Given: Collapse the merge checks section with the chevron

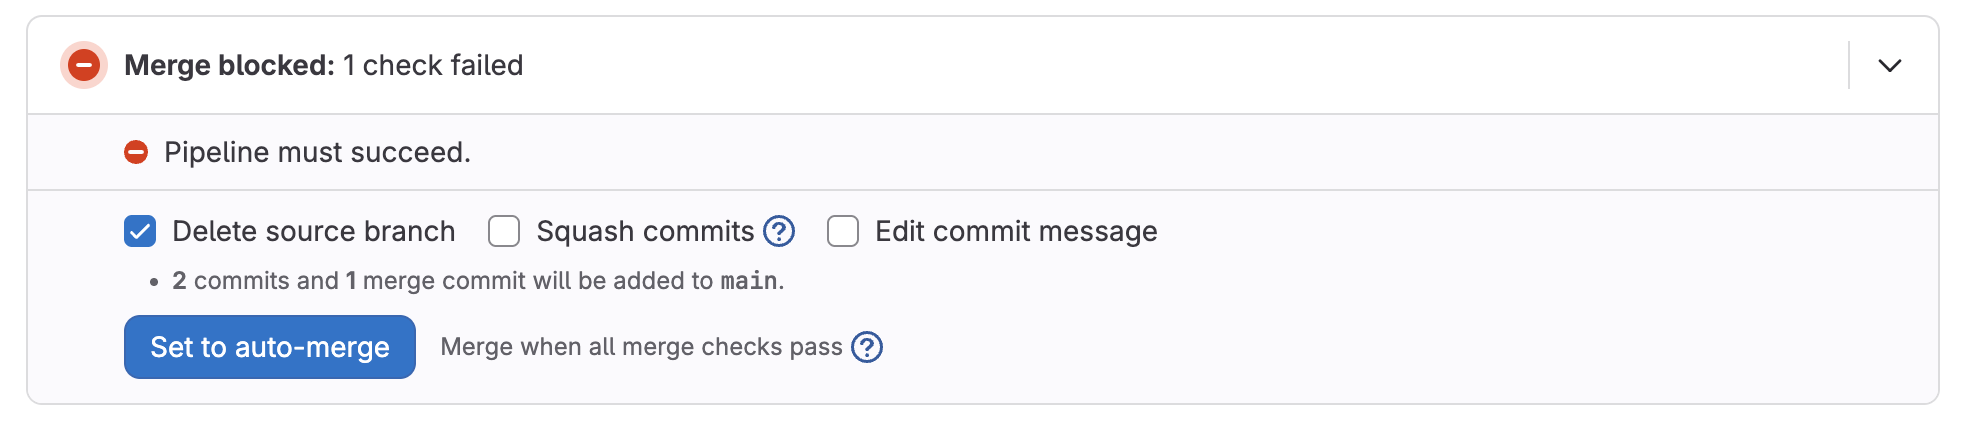Looking at the screenshot, I should coord(1889,65).
